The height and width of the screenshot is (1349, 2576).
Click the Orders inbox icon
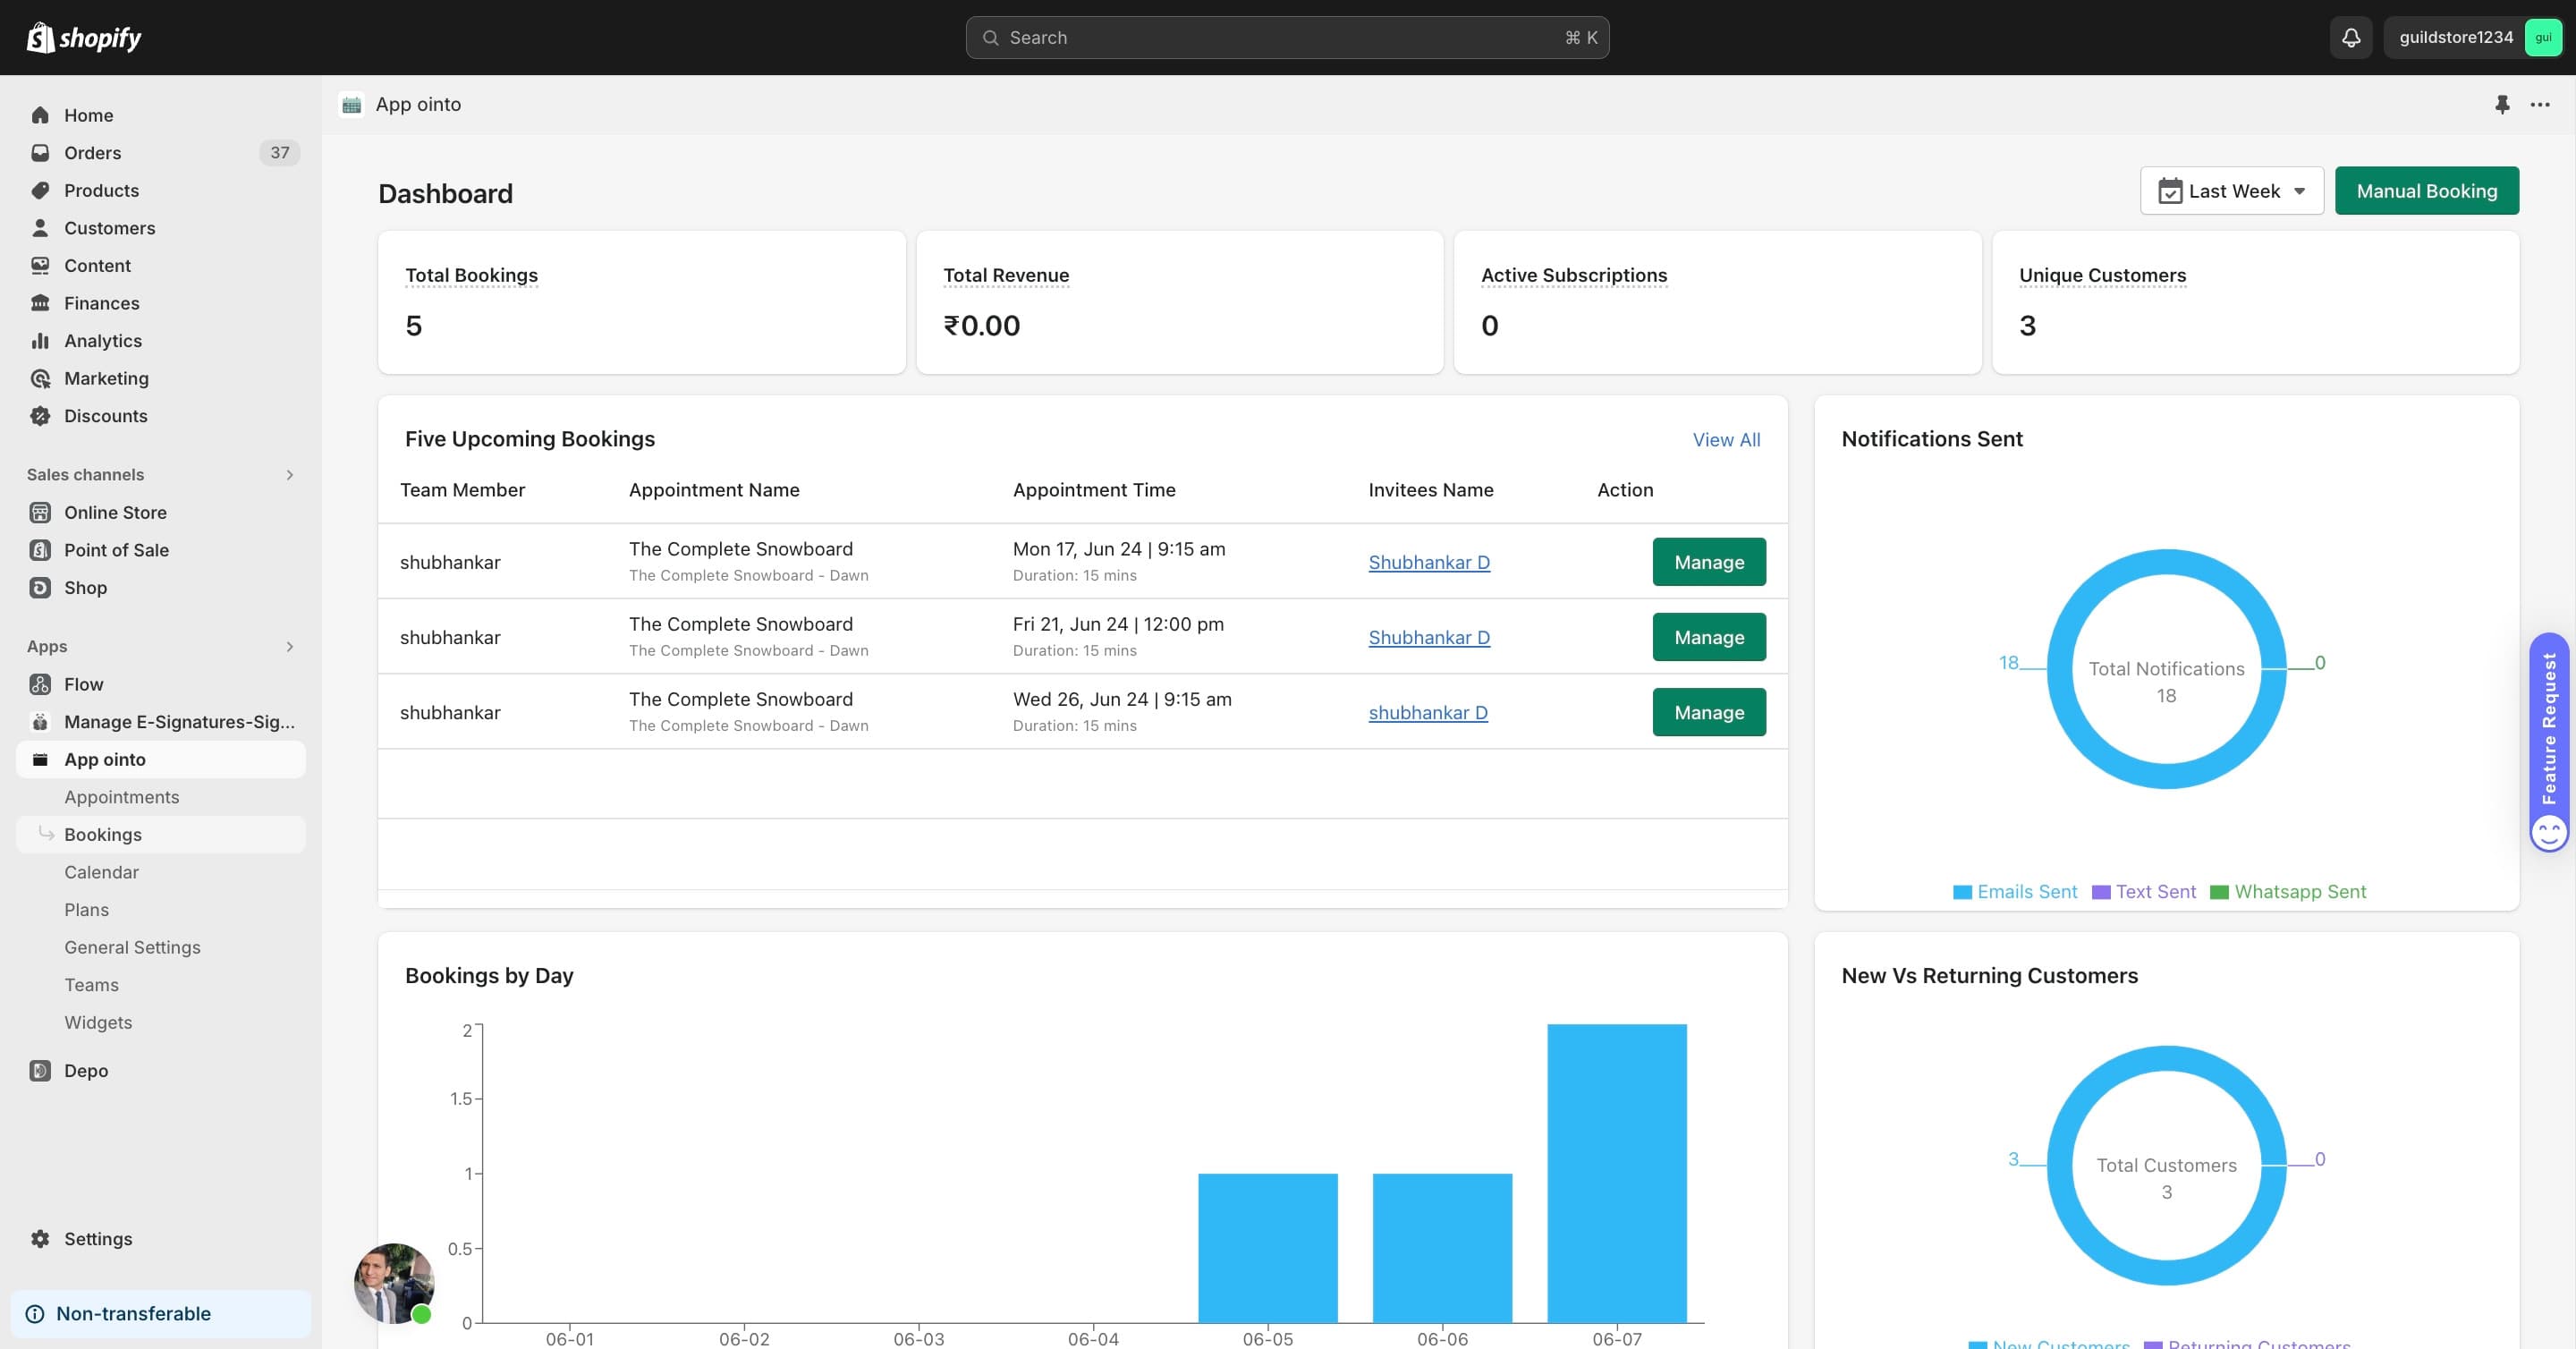pos(40,153)
